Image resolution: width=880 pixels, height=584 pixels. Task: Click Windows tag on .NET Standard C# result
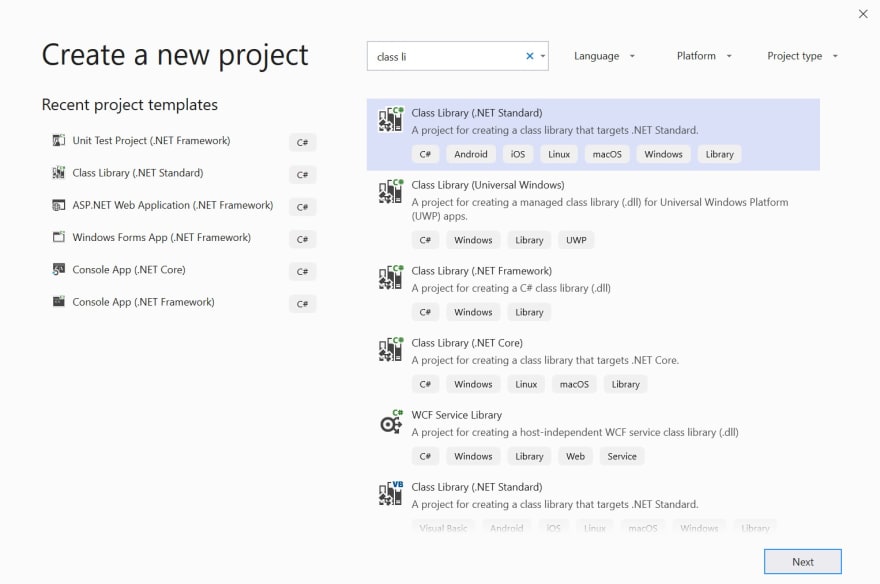(x=663, y=154)
